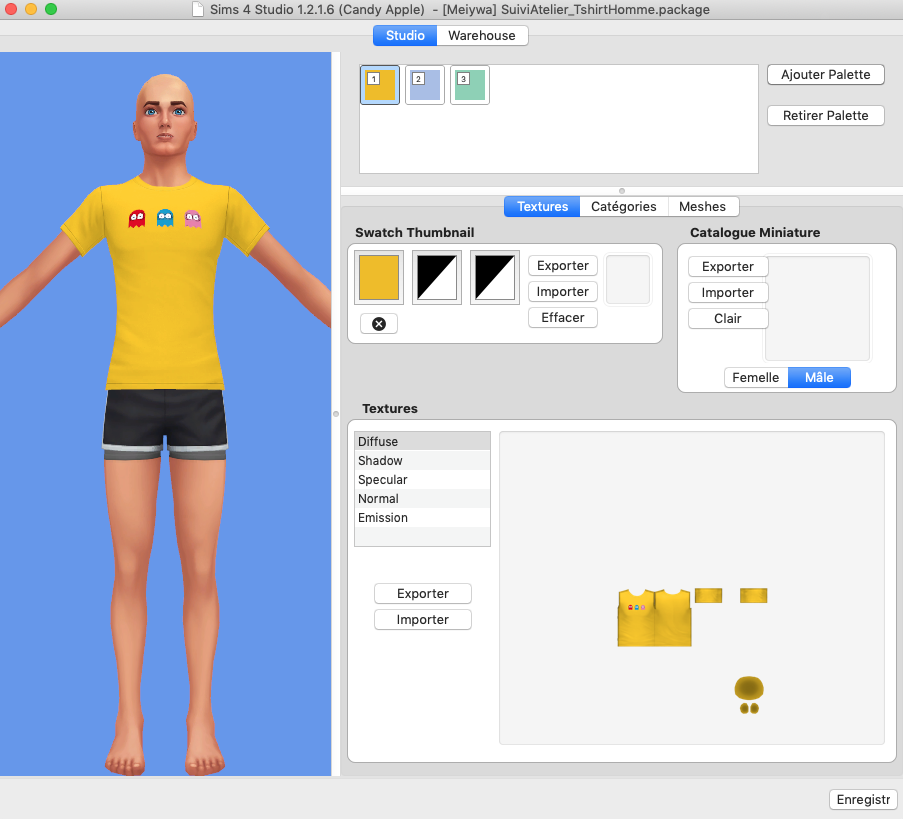Screen dimensions: 903x819
Task: Click the Ajouter Palette button
Action: pos(825,74)
